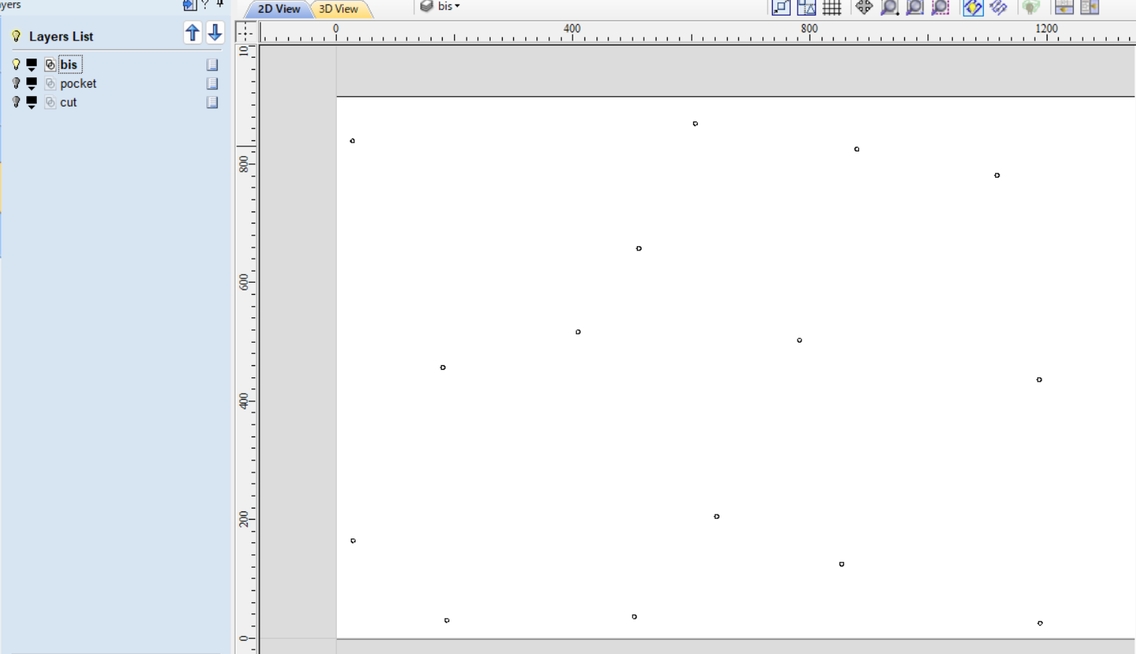Click the vertical ruler at 400 mark
Screen dimensions: 1136x654
pyautogui.click(x=246, y=401)
